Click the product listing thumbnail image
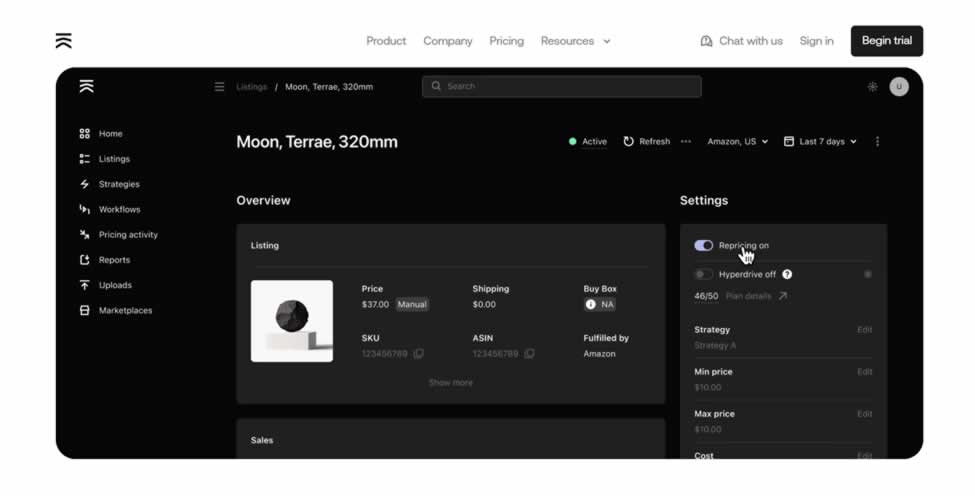This screenshot has width=975, height=496. (x=292, y=321)
